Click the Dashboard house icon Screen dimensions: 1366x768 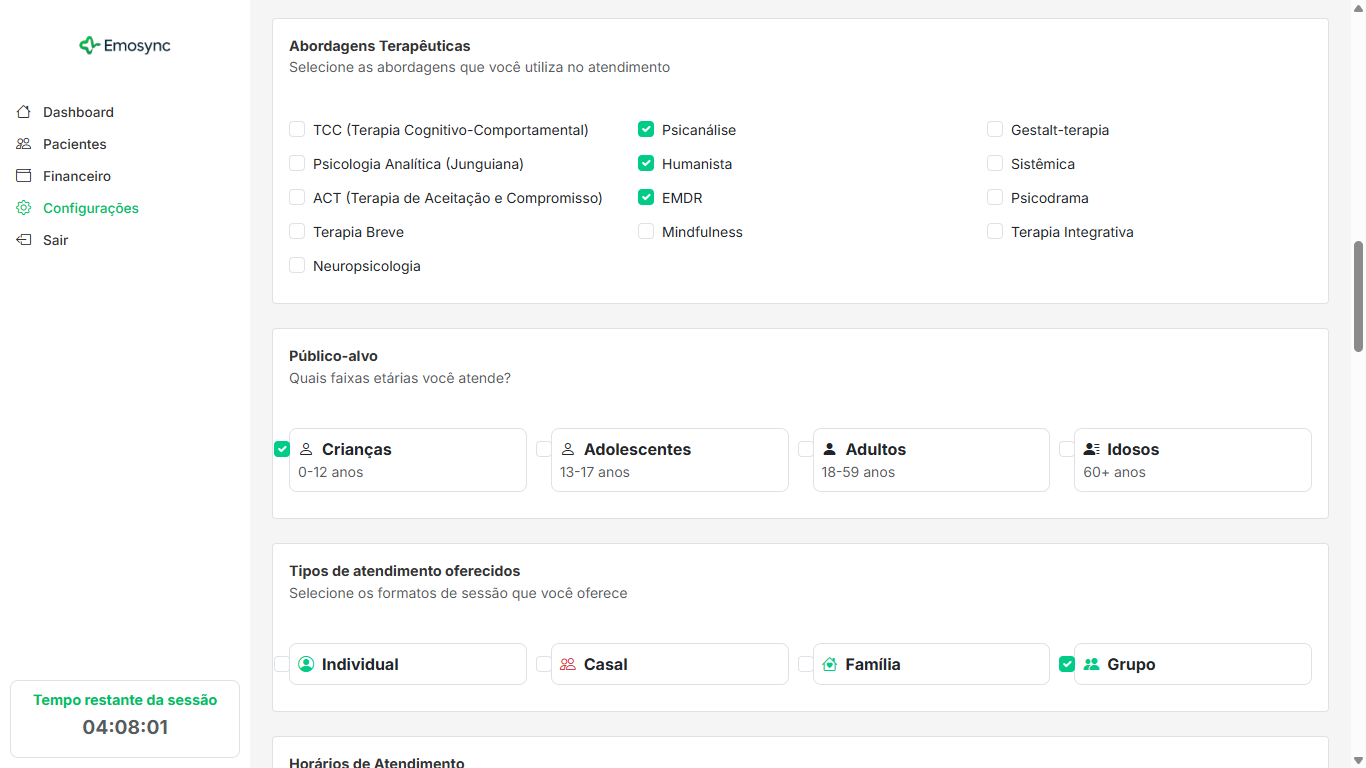pos(24,112)
